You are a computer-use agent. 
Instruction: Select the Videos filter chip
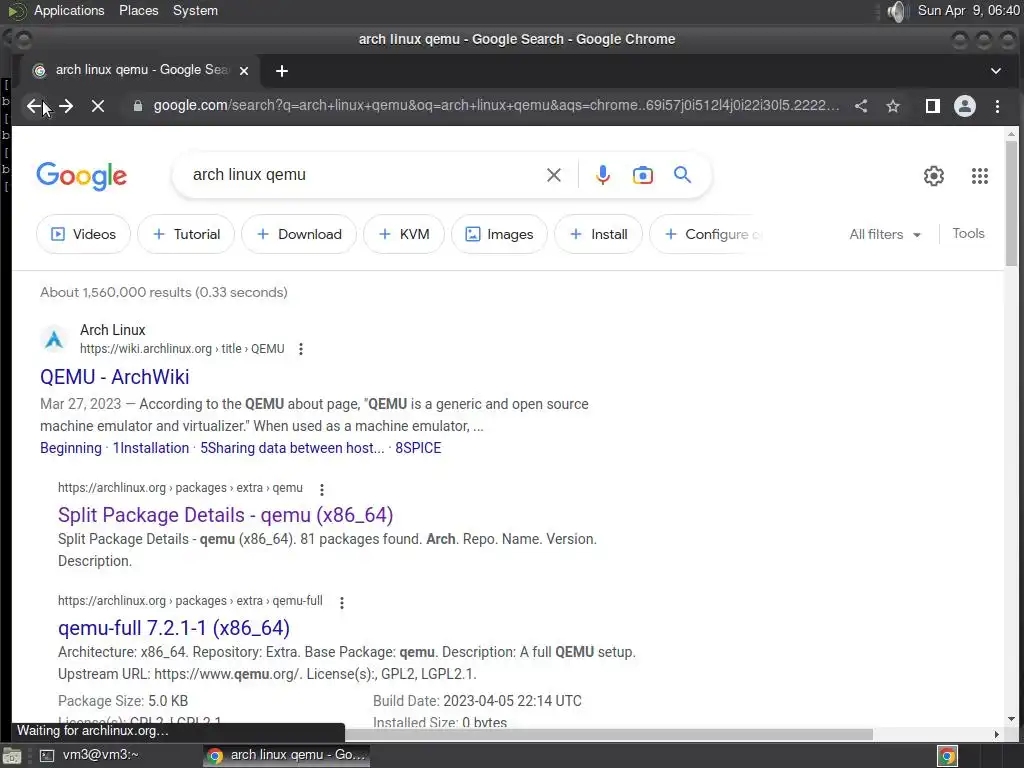(83, 234)
